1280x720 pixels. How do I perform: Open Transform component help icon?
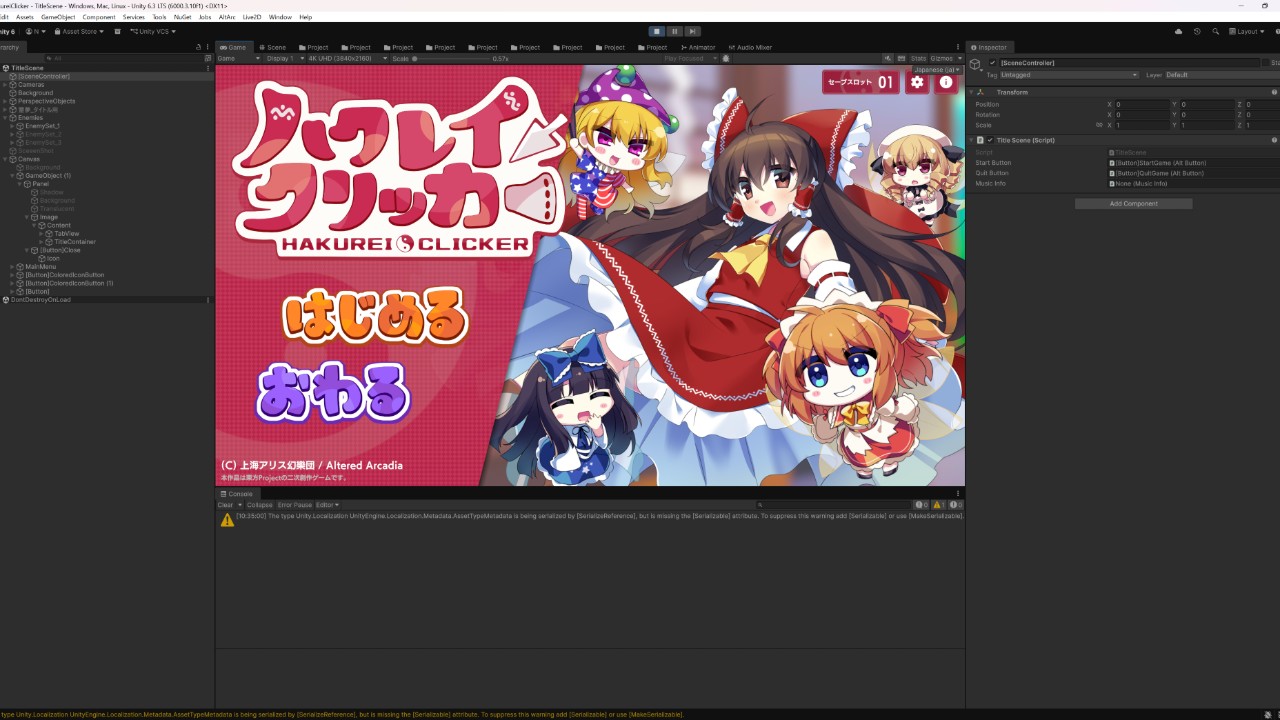[x=1275, y=92]
